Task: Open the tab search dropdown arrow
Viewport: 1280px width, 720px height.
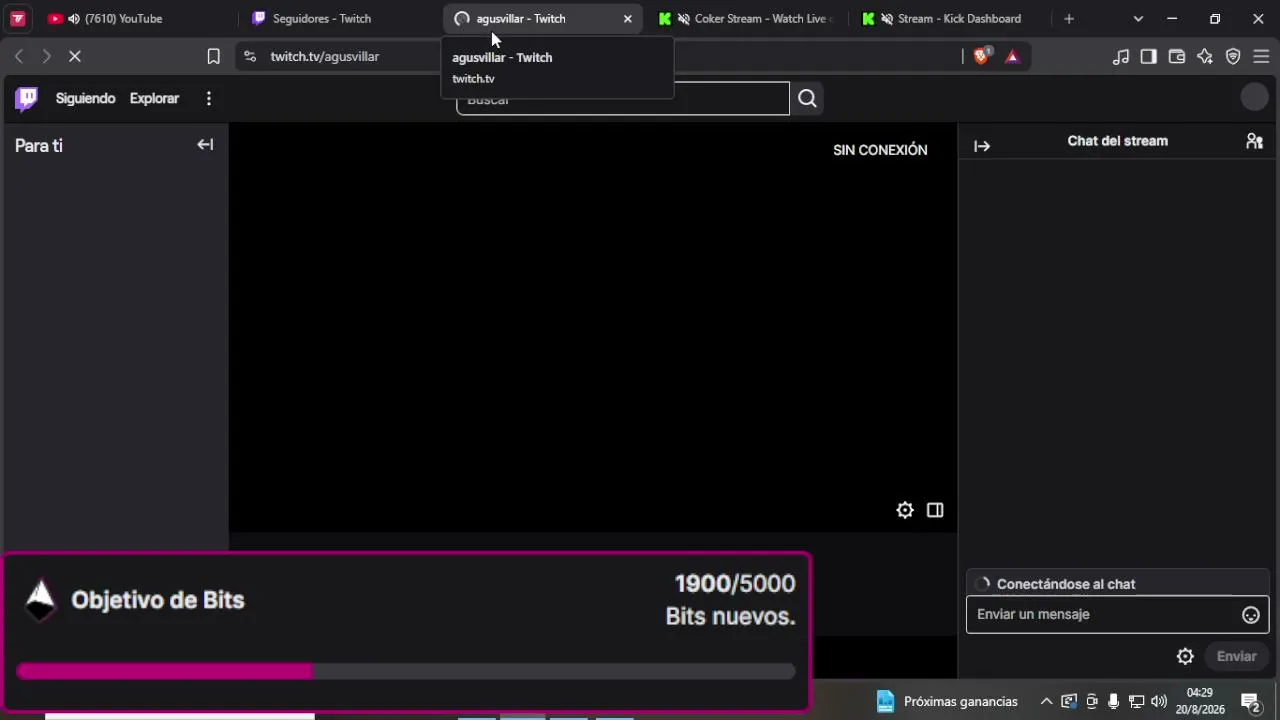Action: coord(1138,18)
